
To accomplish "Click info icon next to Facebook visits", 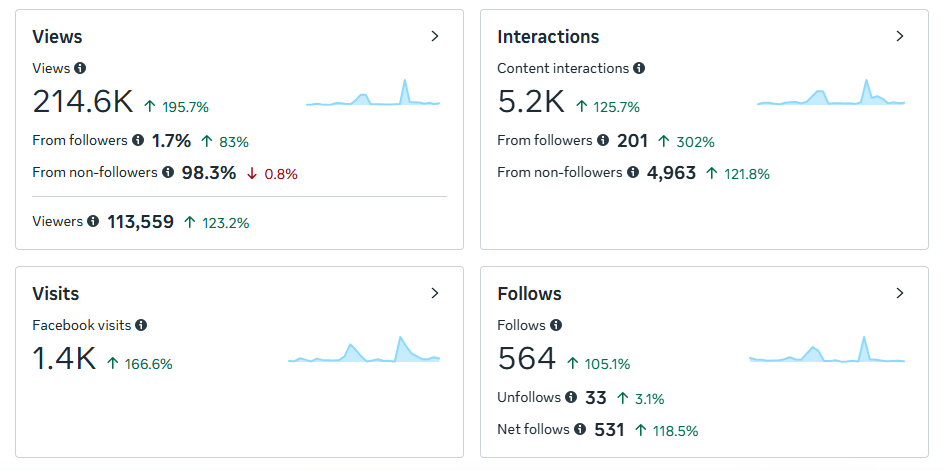I will (x=141, y=325).
